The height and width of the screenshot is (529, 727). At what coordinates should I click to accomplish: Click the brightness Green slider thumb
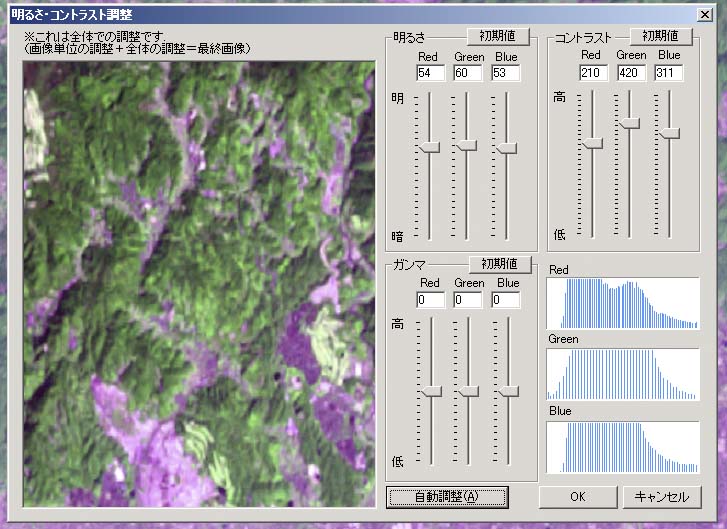(466, 146)
